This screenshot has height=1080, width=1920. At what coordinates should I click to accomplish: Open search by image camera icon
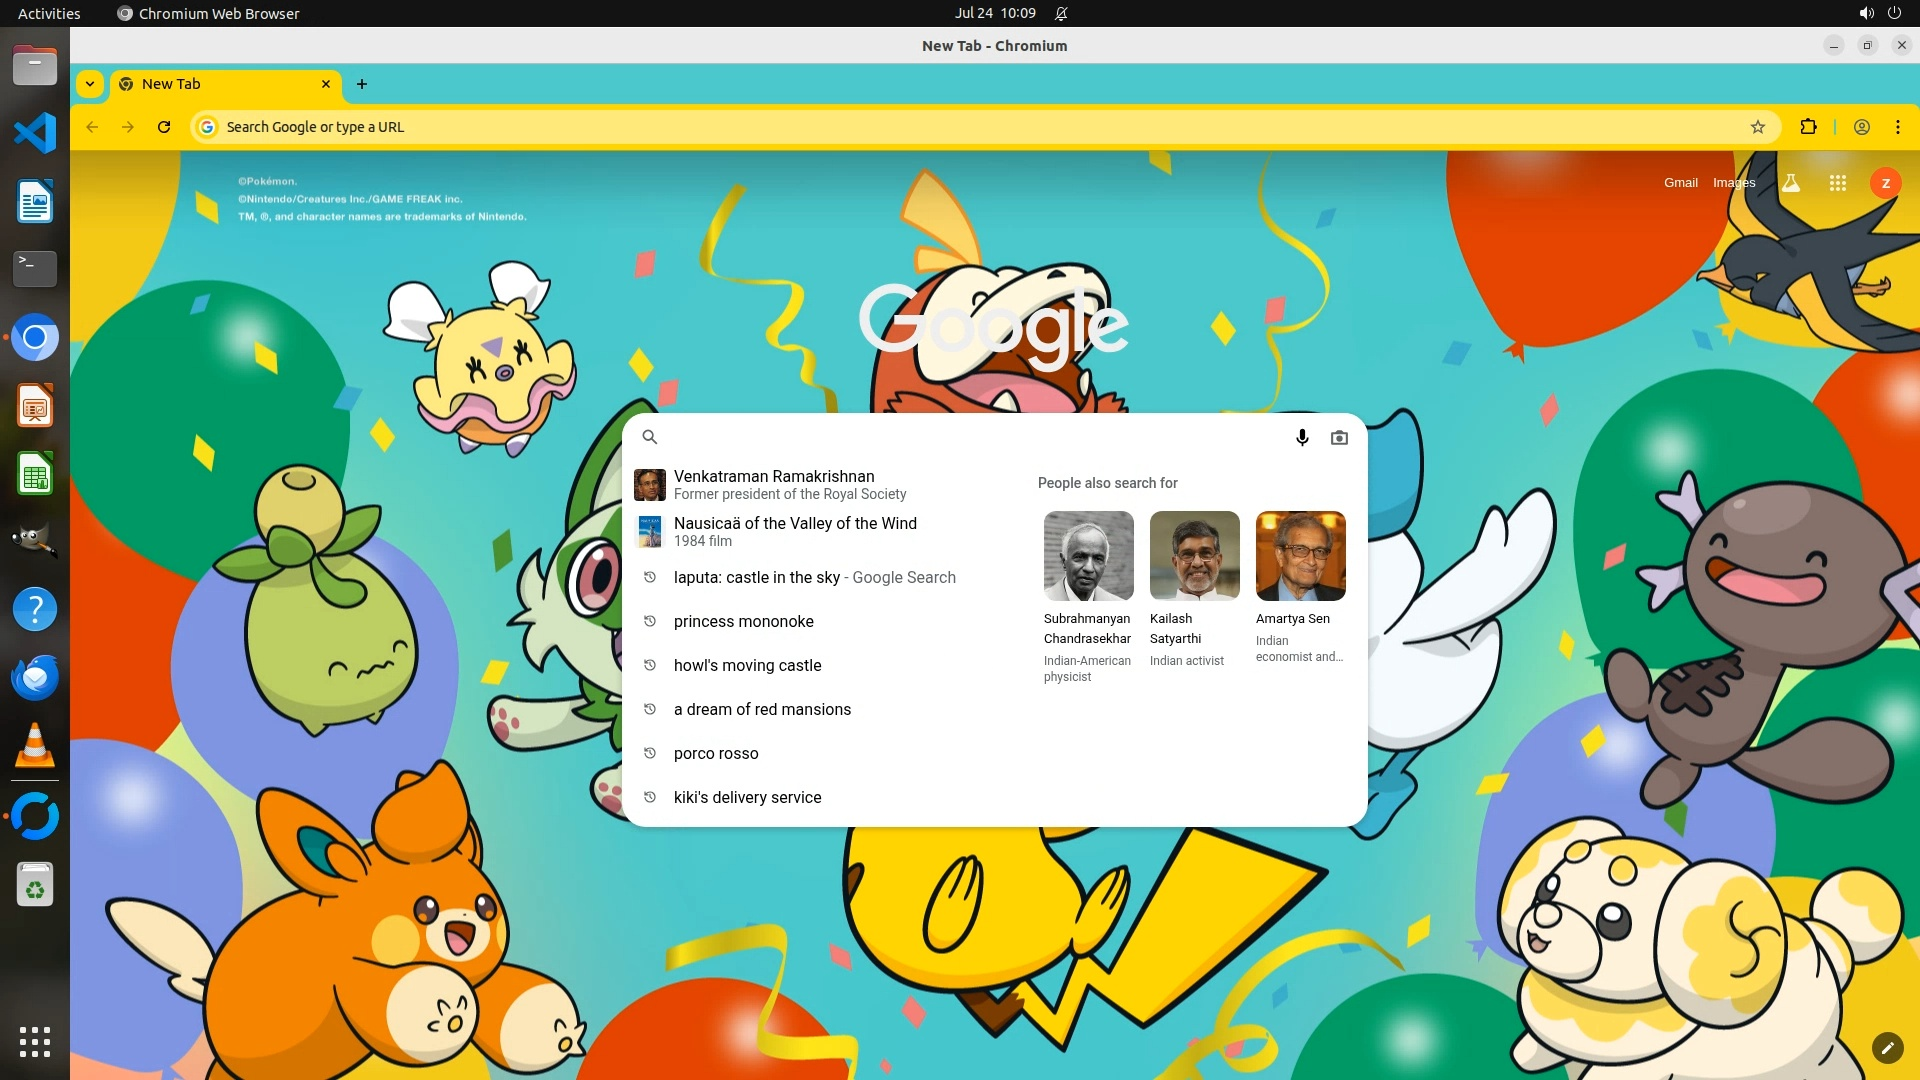[x=1339, y=437]
